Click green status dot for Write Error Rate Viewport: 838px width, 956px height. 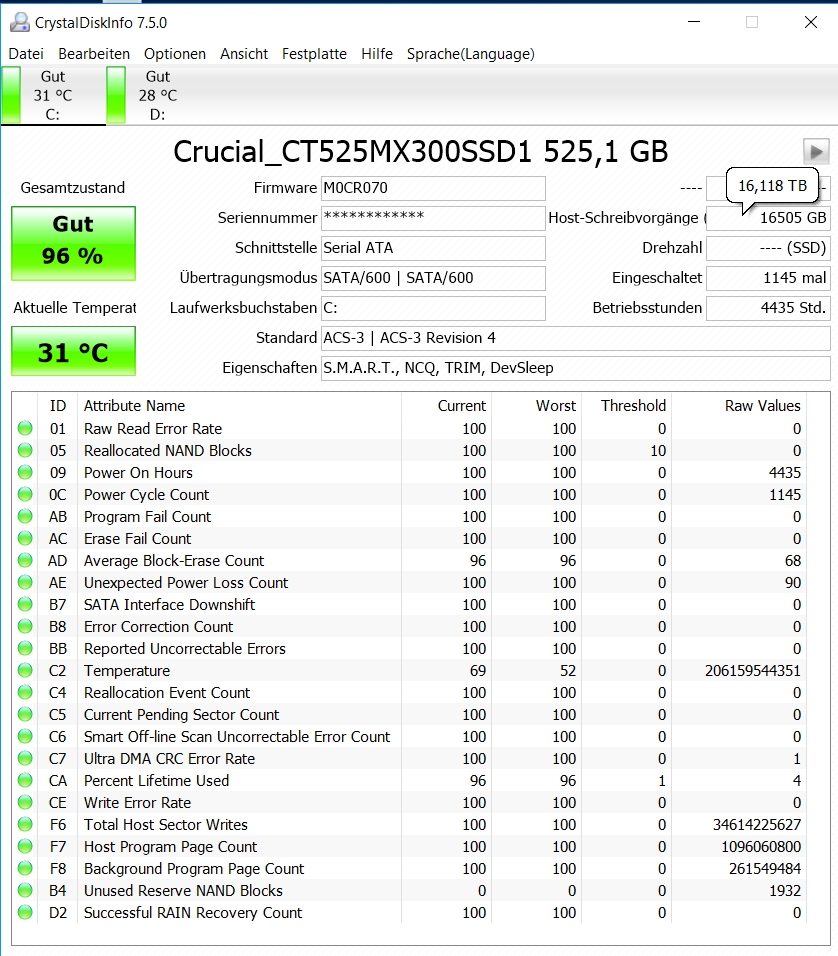pos(25,802)
